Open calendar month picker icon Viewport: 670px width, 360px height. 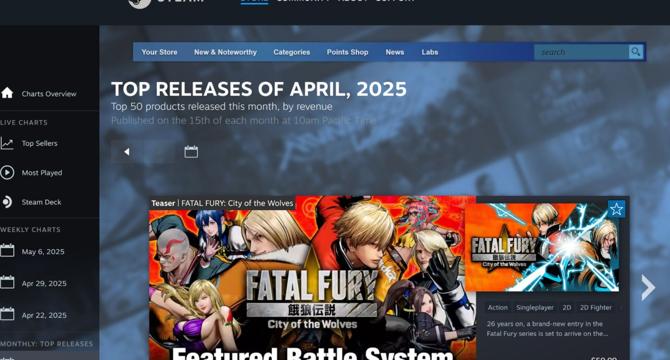point(191,152)
